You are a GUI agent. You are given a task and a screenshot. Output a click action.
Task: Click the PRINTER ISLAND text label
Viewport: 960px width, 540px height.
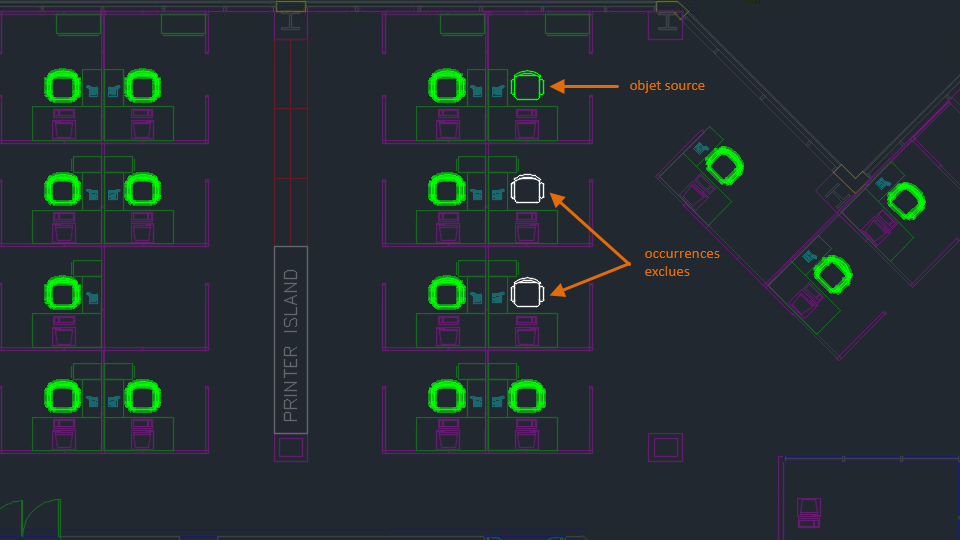(x=291, y=345)
